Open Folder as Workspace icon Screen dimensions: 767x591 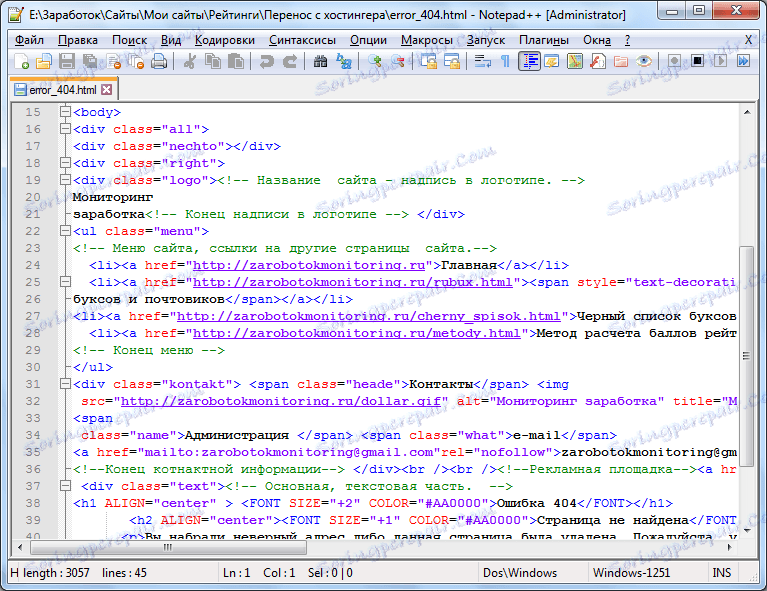click(x=621, y=61)
